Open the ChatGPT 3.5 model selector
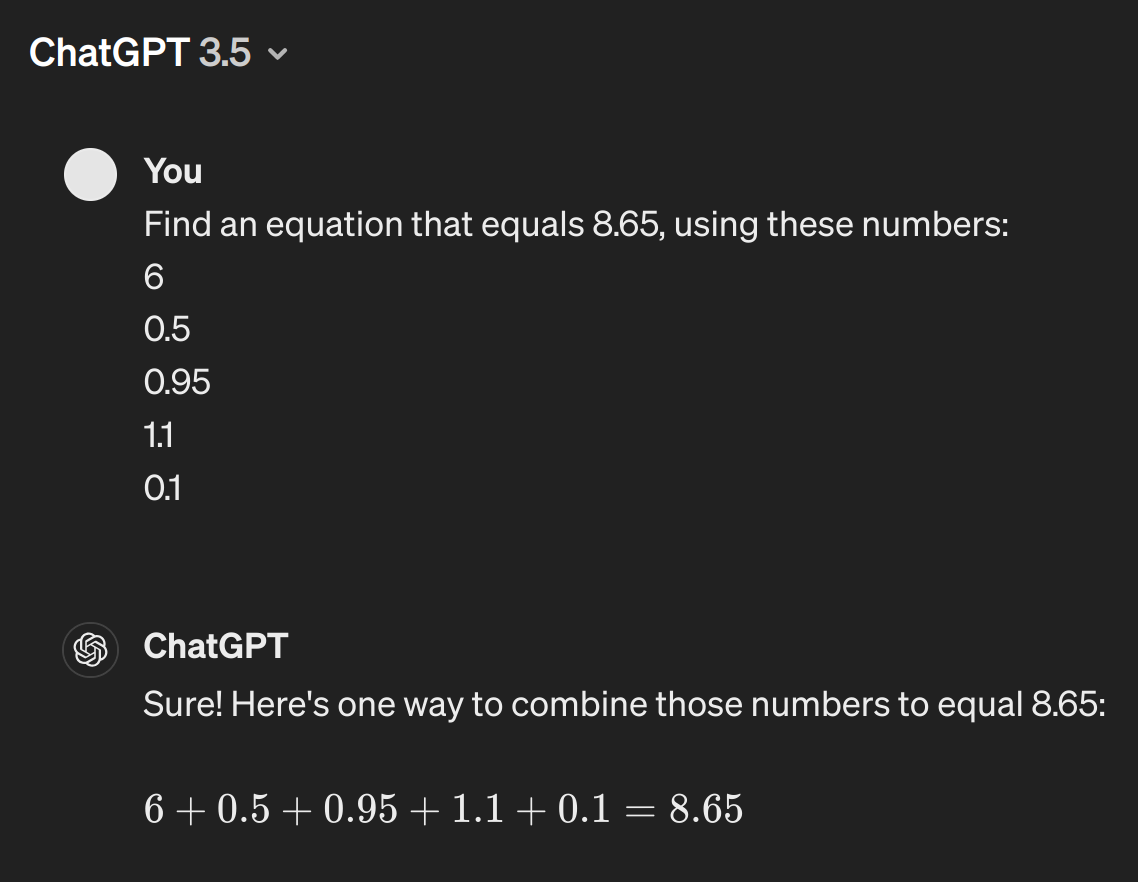Image resolution: width=1138 pixels, height=882 pixels. (158, 53)
